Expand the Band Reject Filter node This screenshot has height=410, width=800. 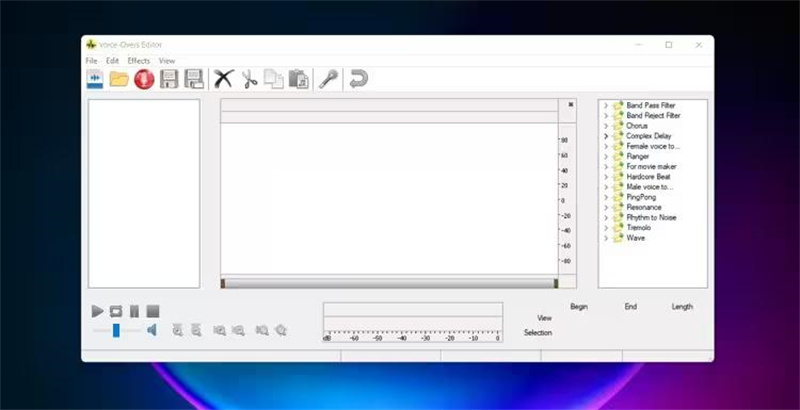tap(606, 116)
